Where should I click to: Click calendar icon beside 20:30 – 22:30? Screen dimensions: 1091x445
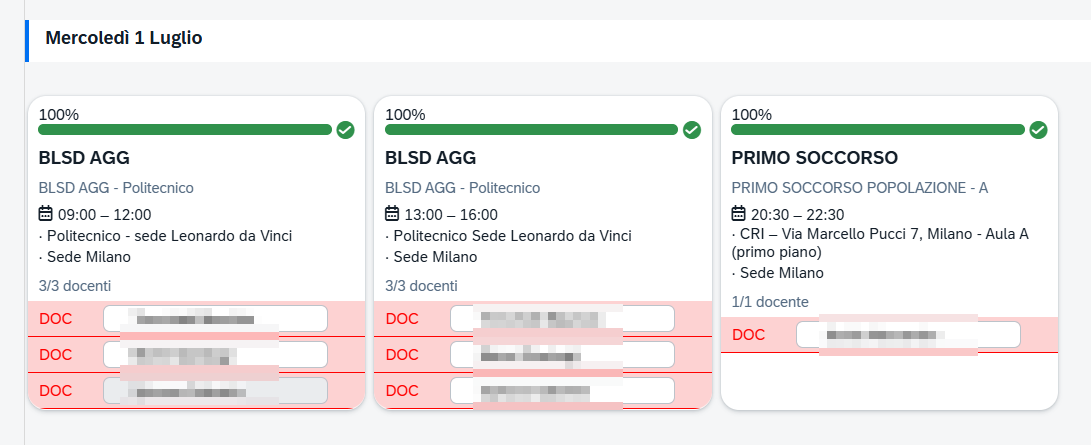point(739,213)
